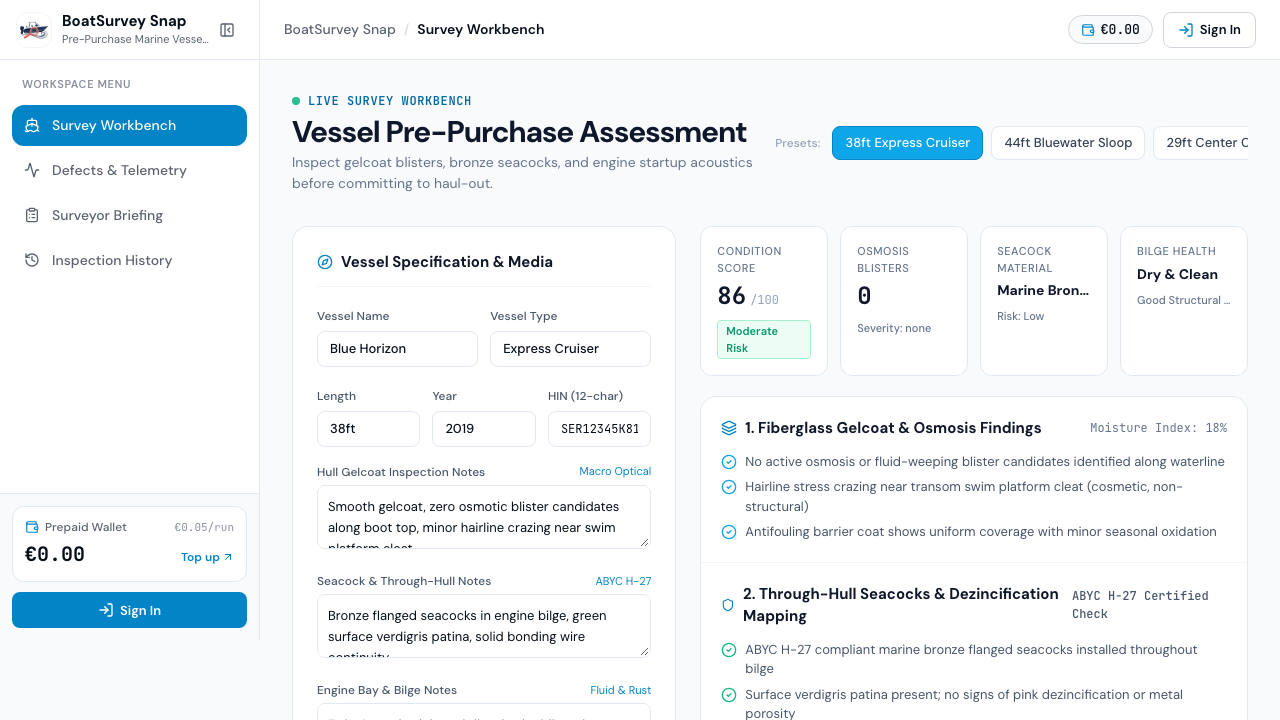This screenshot has height=720, width=1280.
Task: Click the Fluid & Rust label
Action: 620,690
